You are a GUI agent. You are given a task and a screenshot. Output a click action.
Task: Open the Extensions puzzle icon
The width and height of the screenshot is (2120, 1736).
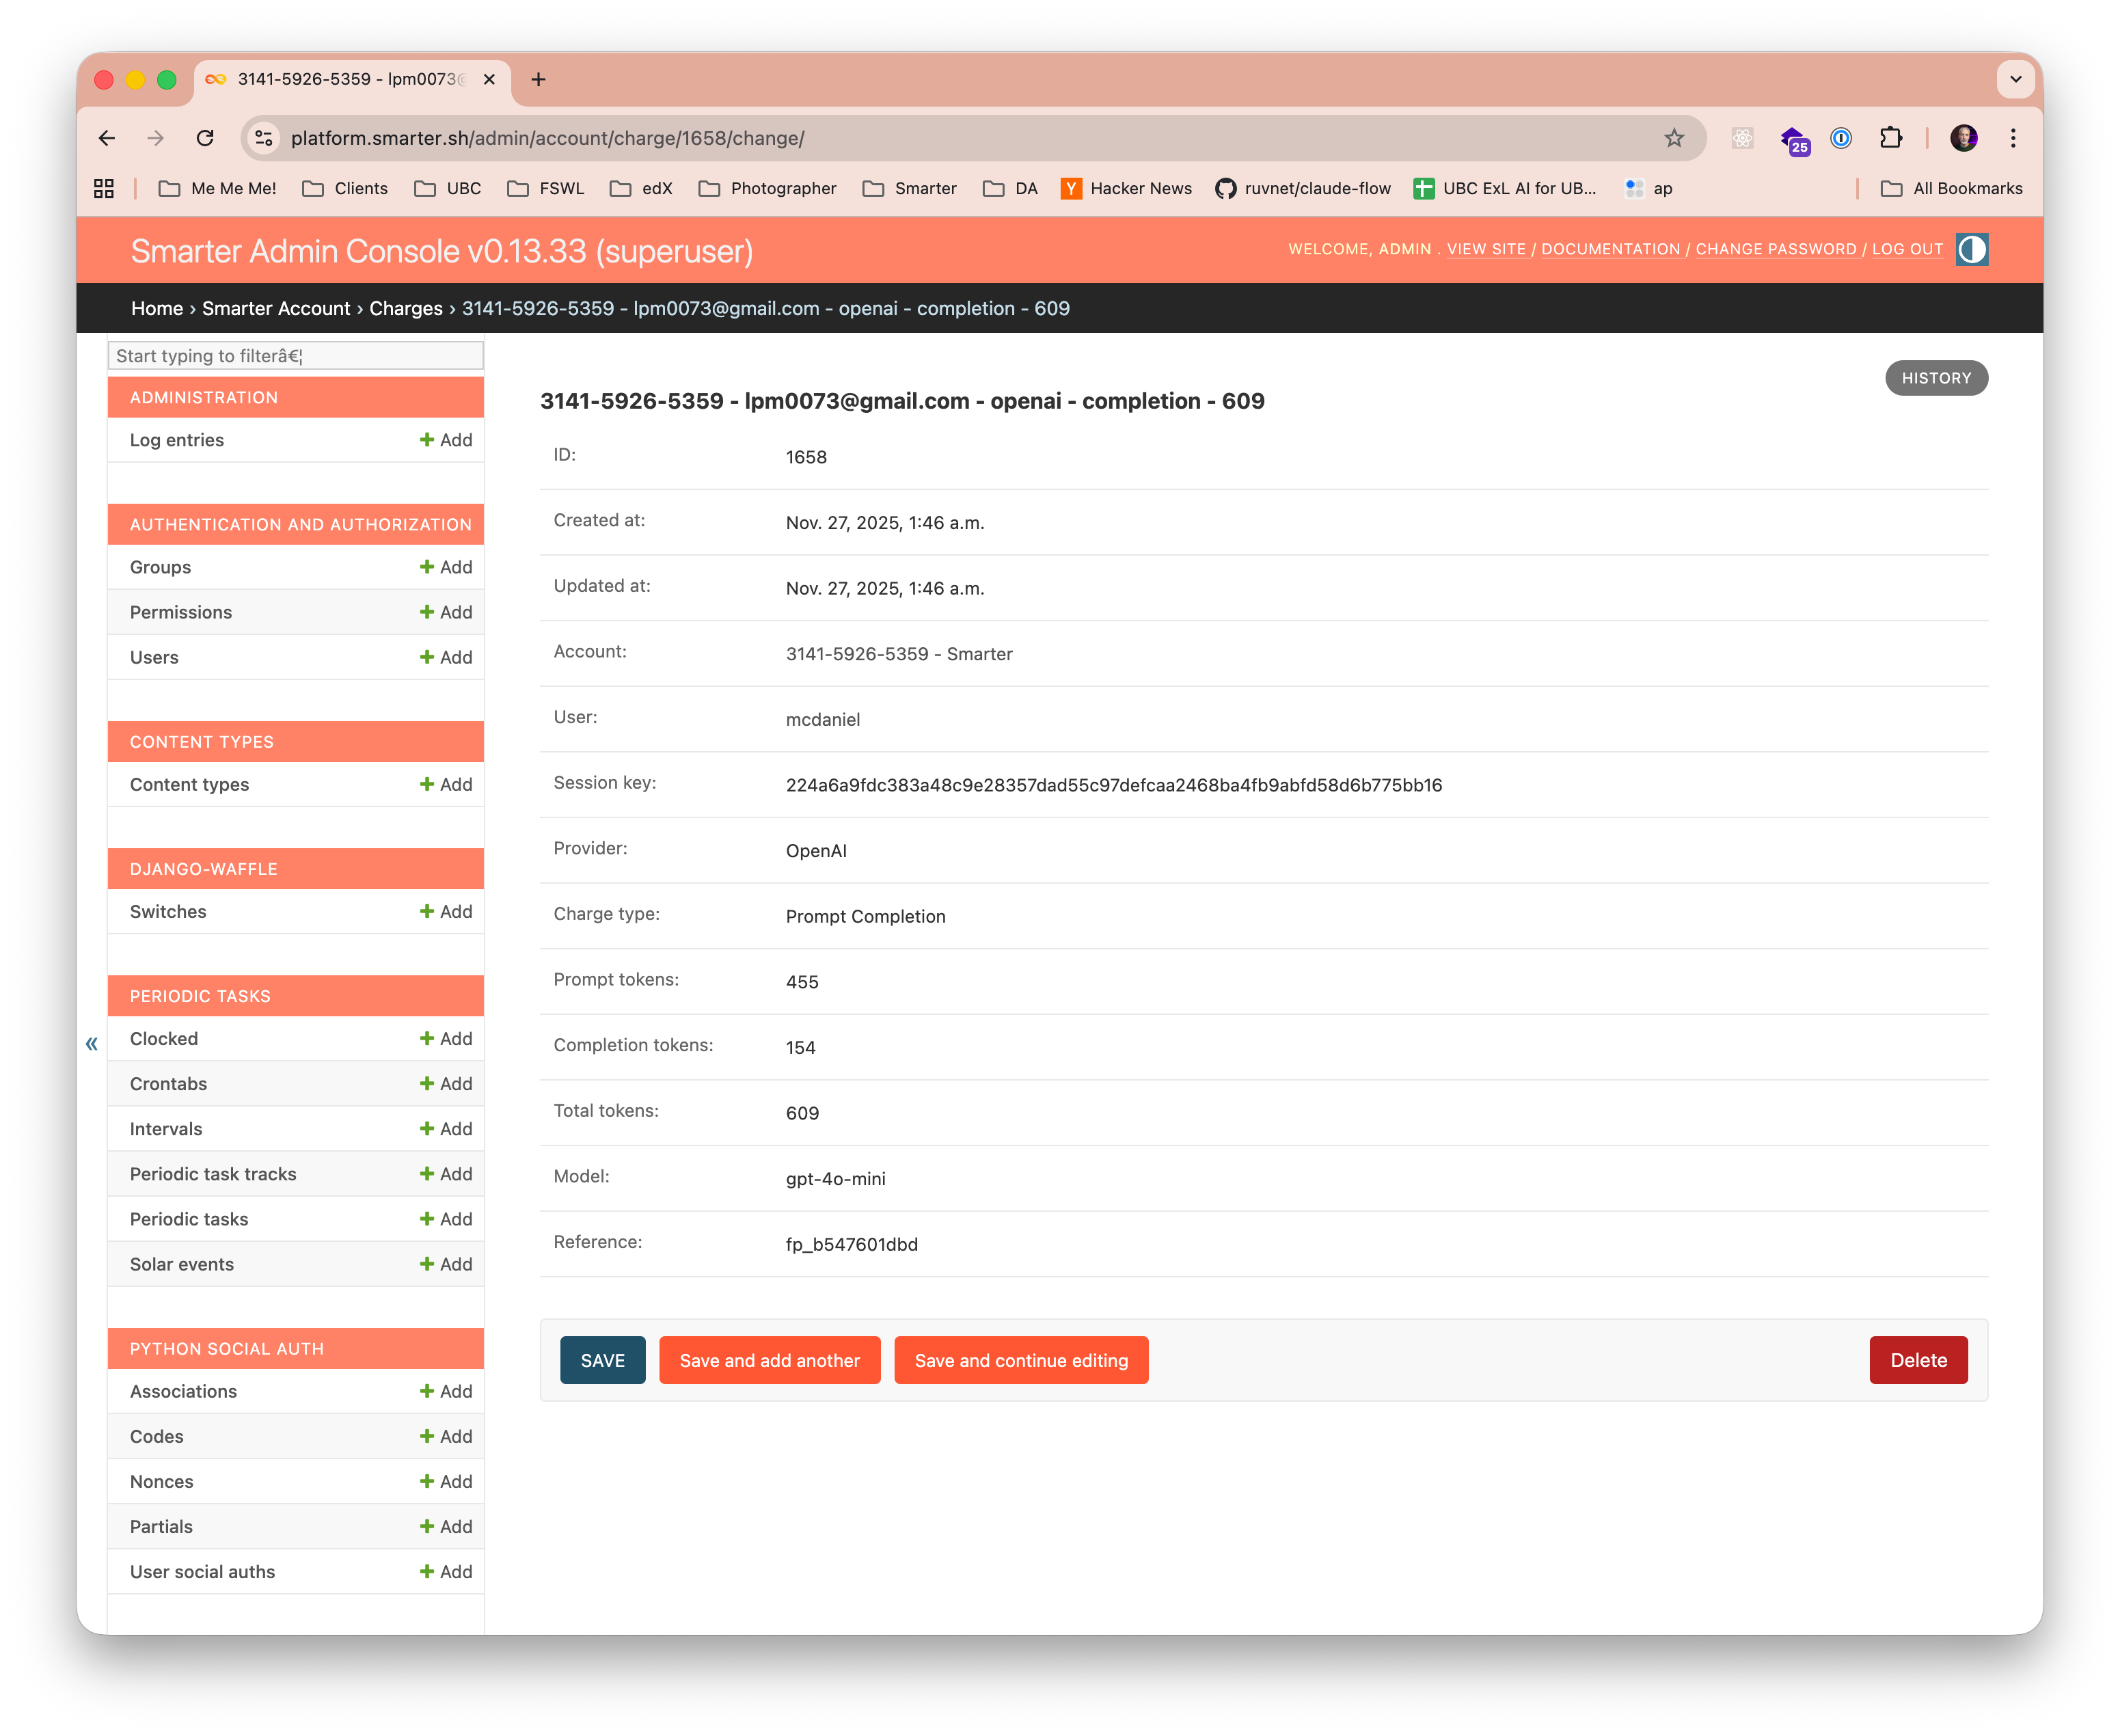[x=1890, y=138]
